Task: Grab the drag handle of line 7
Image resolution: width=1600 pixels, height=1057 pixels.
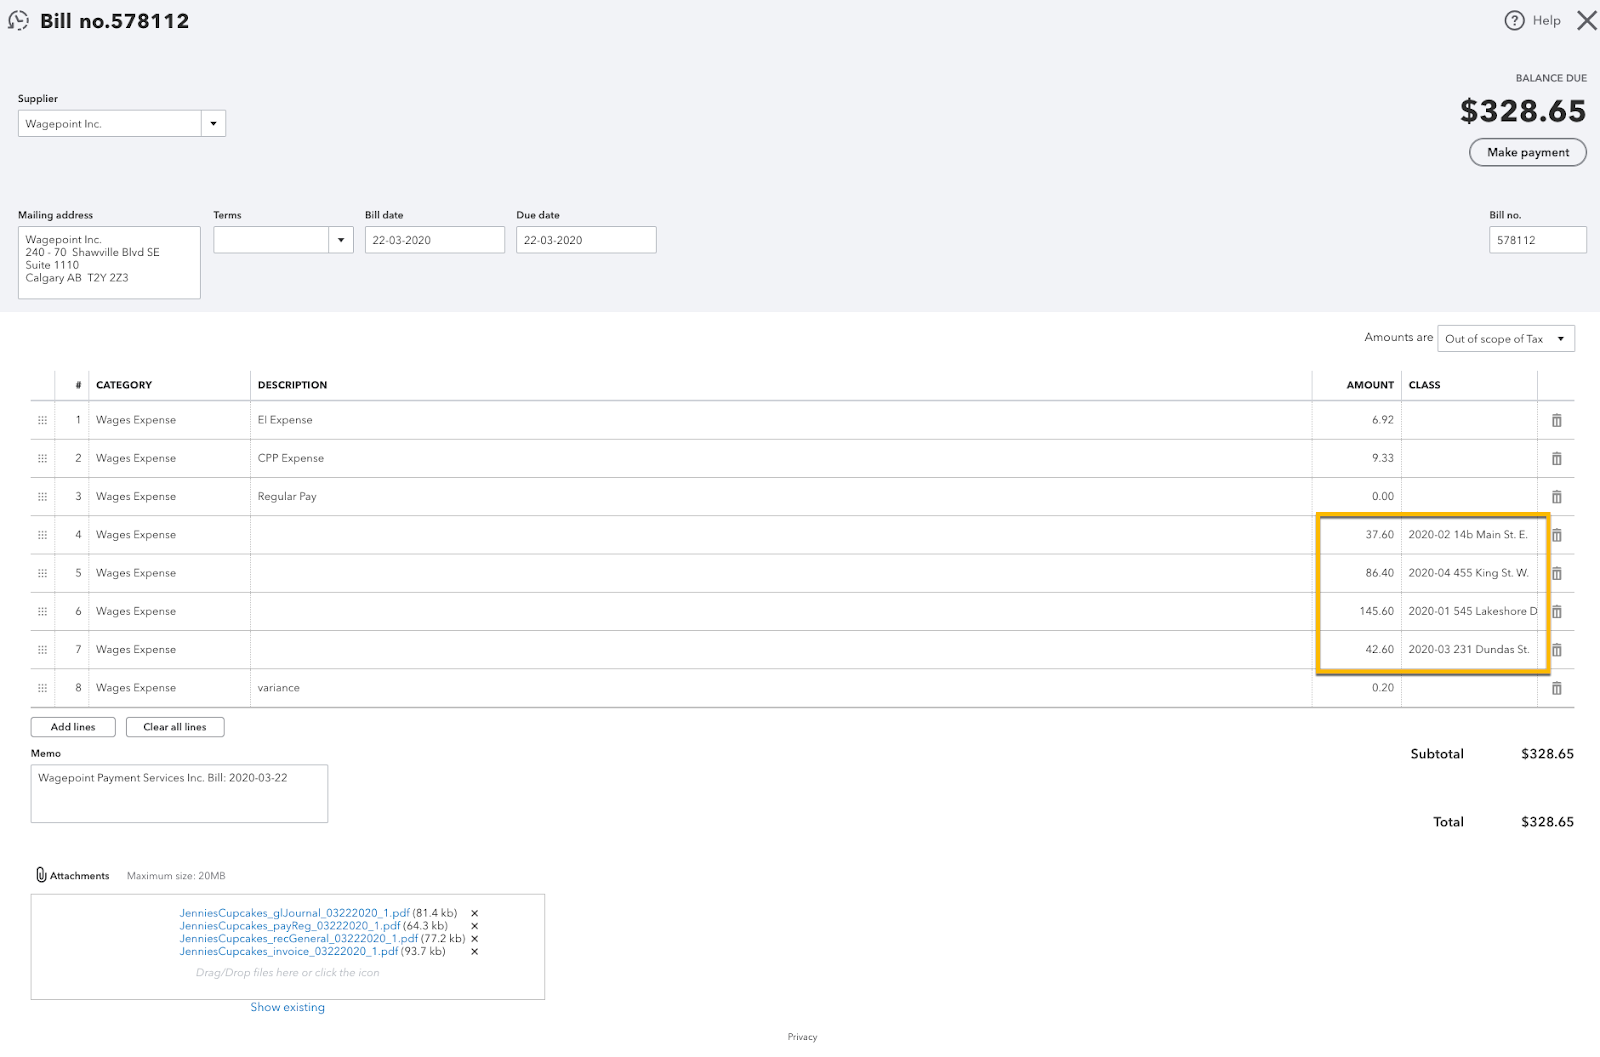Action: pyautogui.click(x=42, y=650)
